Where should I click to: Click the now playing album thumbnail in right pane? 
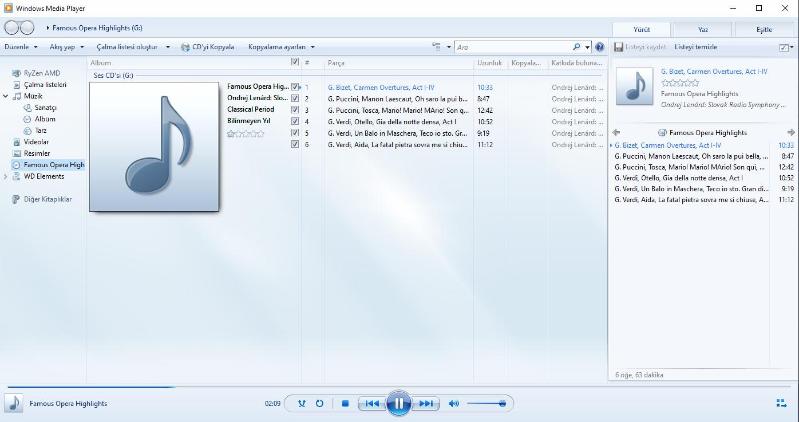(634, 87)
